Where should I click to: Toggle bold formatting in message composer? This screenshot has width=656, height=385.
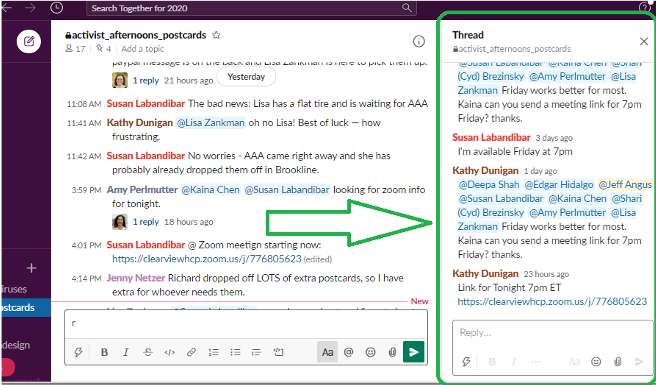pos(104,352)
